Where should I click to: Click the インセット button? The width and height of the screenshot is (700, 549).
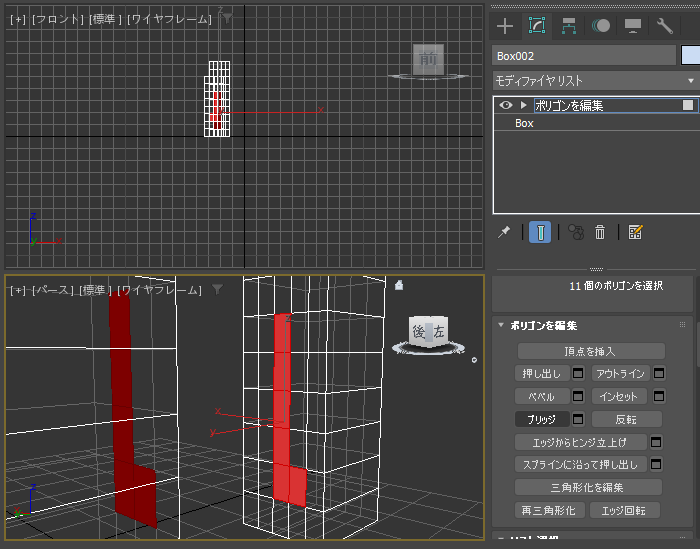point(621,396)
